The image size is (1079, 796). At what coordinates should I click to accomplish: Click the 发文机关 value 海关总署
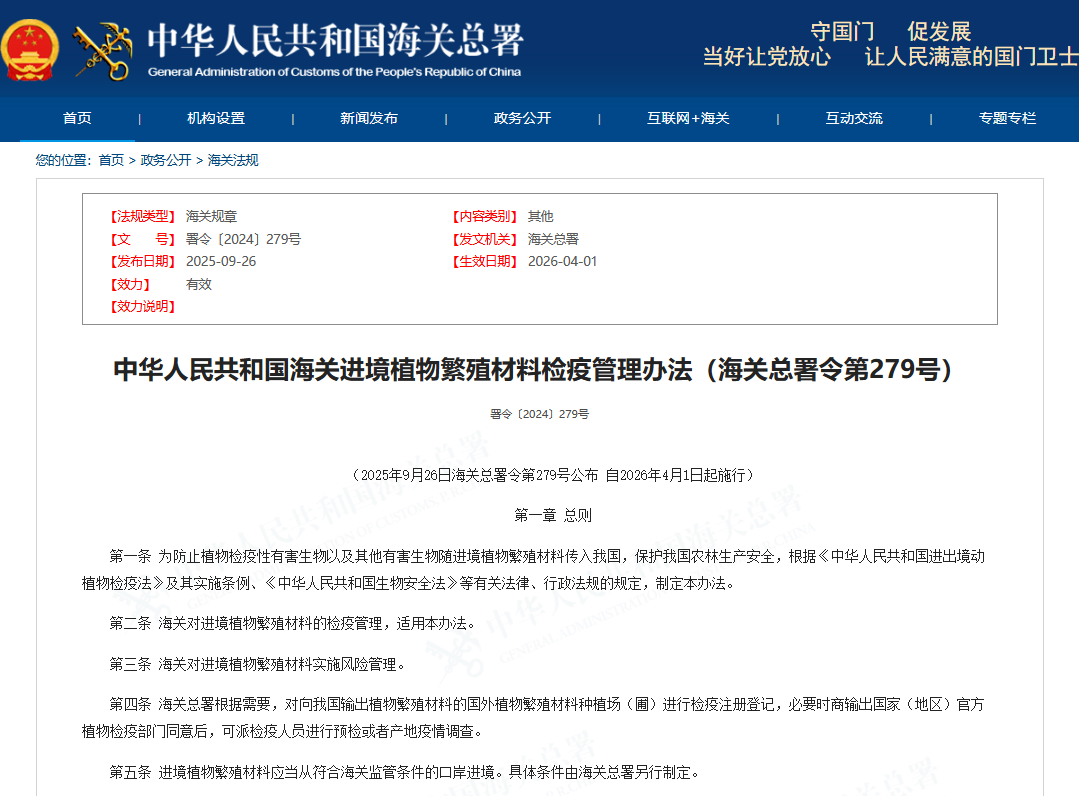point(553,239)
